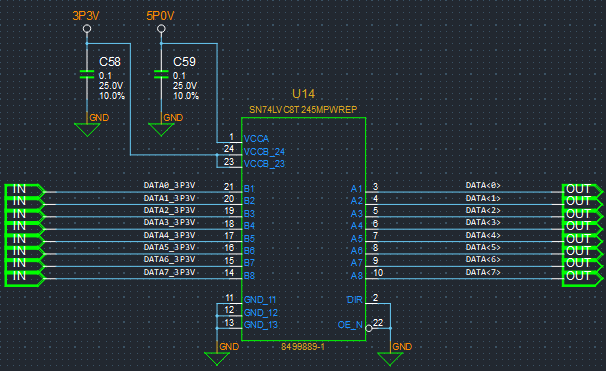
Task: Select the 5P0V power symbol
Action: 161,29
